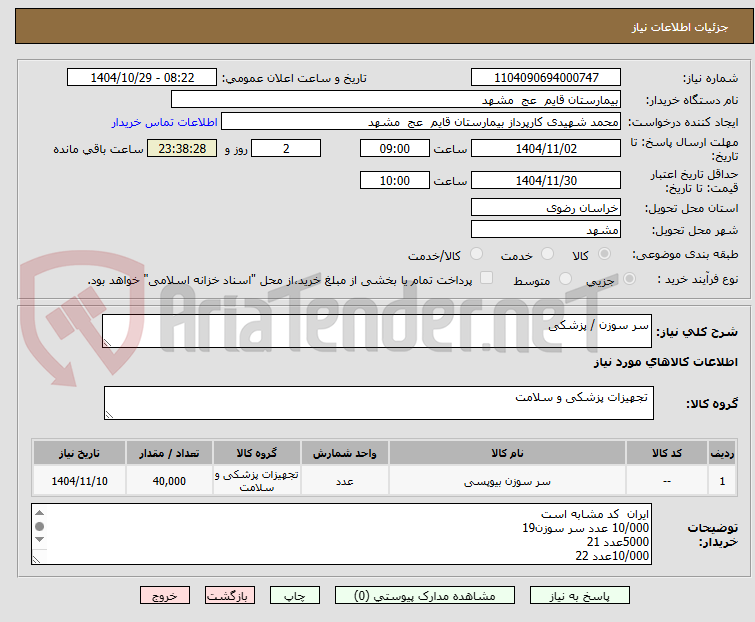
Task: Click the ردیف column header
Action: click(722, 453)
